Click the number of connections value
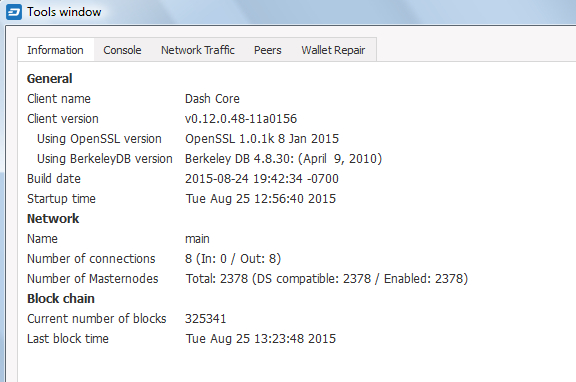 click(233, 259)
